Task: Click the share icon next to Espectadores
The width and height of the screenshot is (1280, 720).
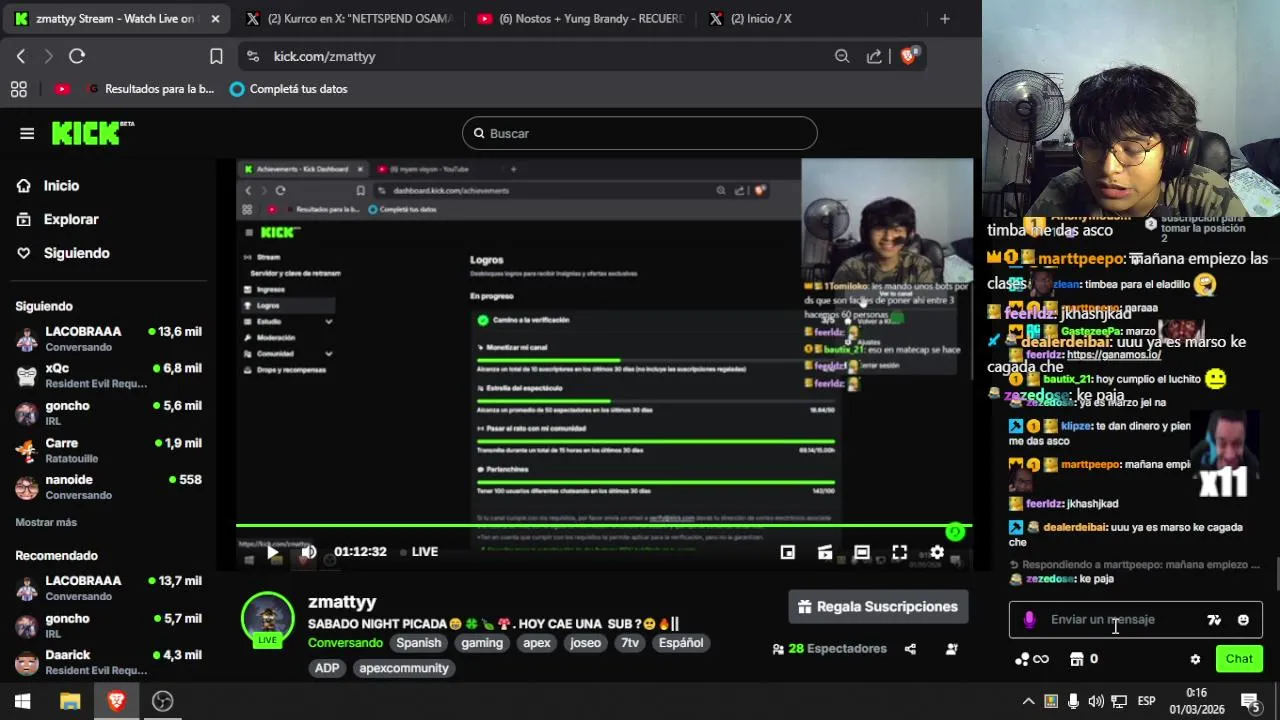Action: 910,649
